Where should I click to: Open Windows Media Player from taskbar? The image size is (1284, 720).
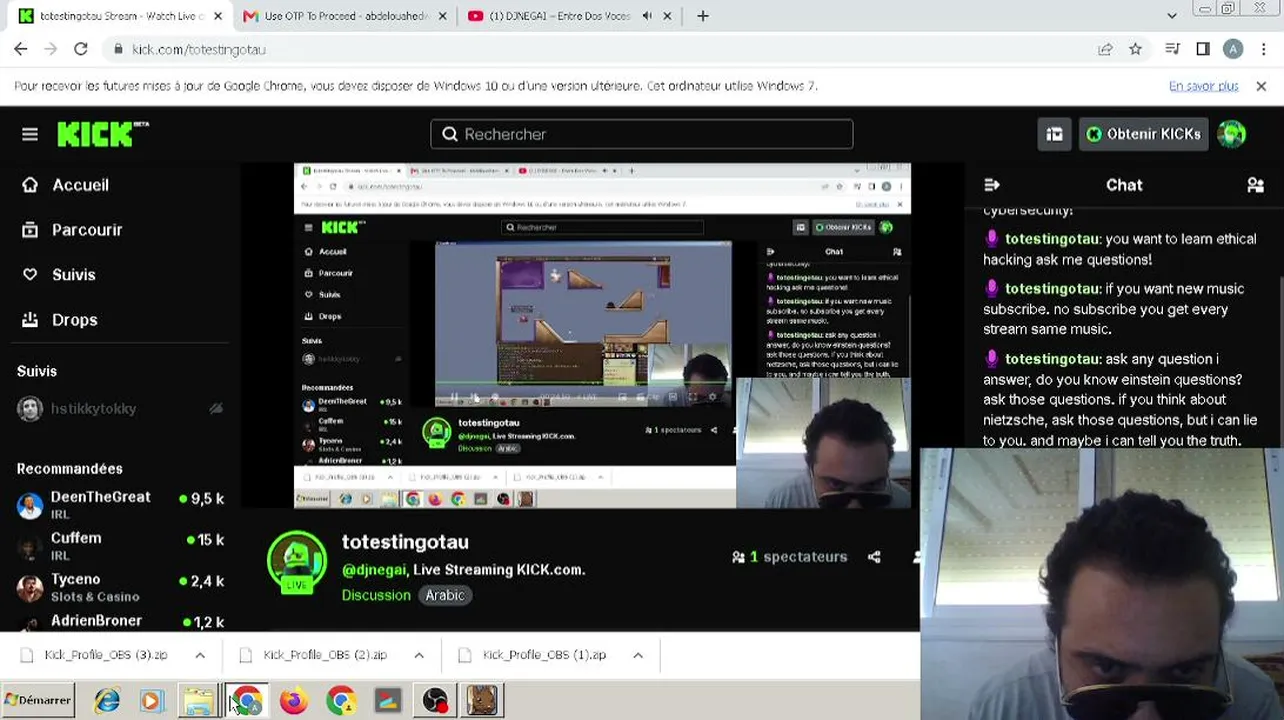coord(152,701)
